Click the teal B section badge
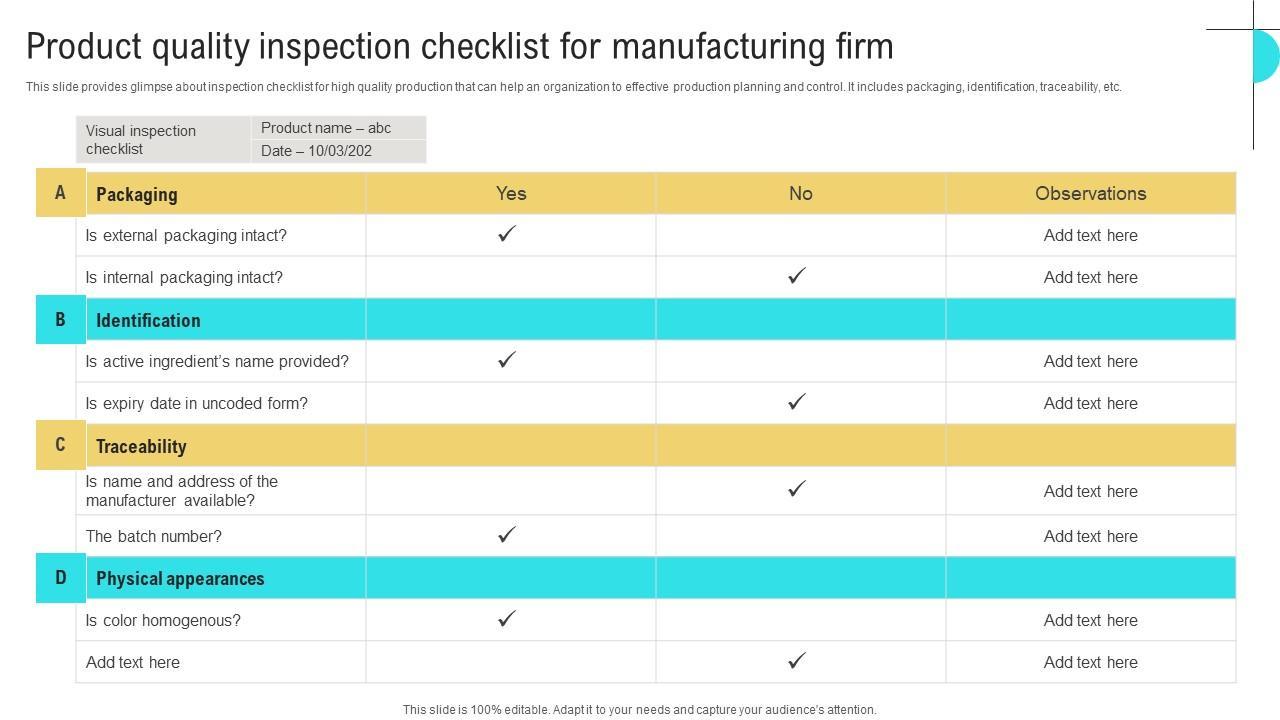 (x=60, y=320)
